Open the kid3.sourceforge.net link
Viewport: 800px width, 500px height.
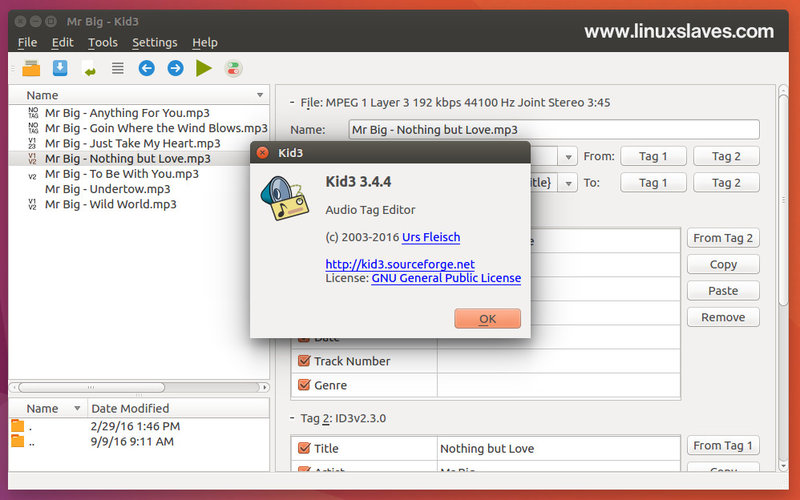pyautogui.click(x=400, y=264)
